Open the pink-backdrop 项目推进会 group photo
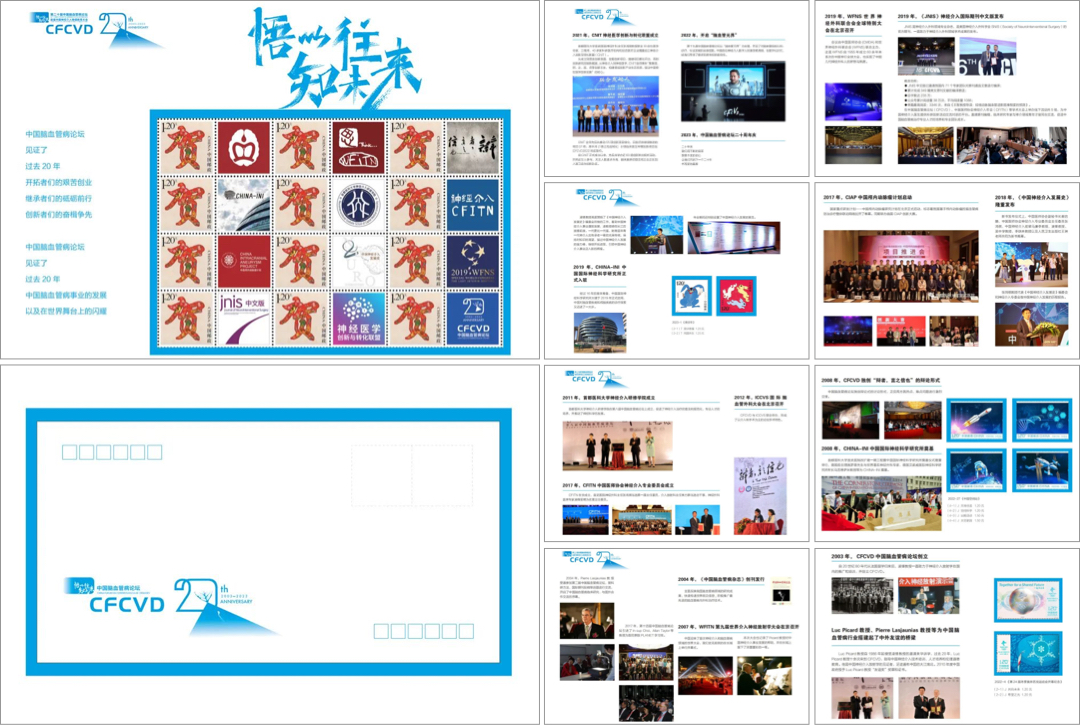Viewport: 1080px width, 725px height. pos(901,267)
